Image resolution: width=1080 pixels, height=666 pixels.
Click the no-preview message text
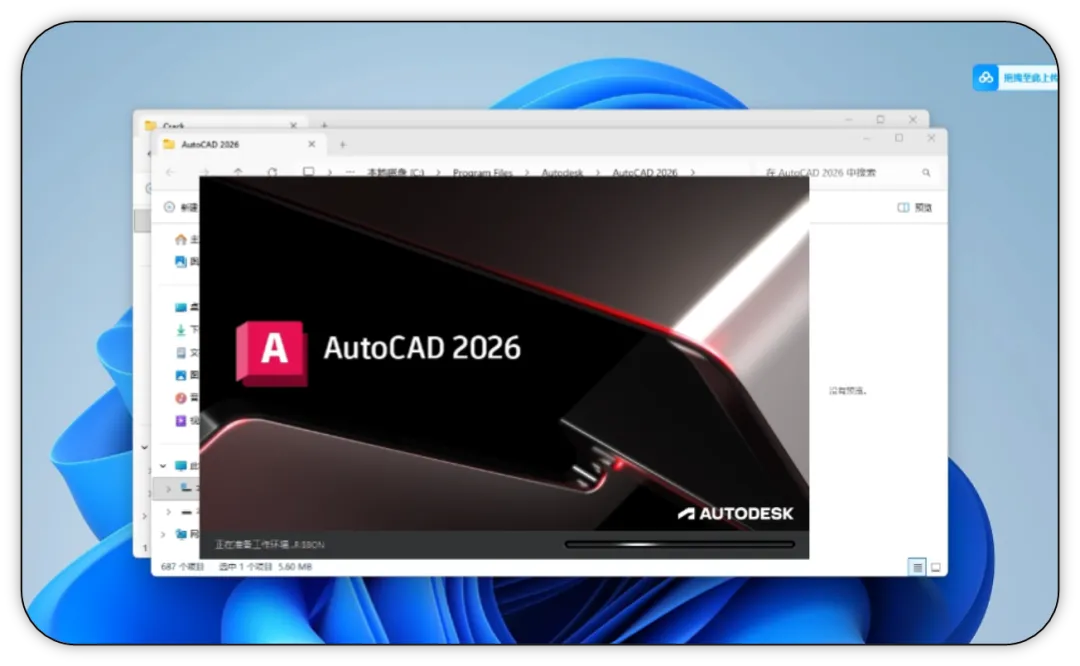pos(848,391)
